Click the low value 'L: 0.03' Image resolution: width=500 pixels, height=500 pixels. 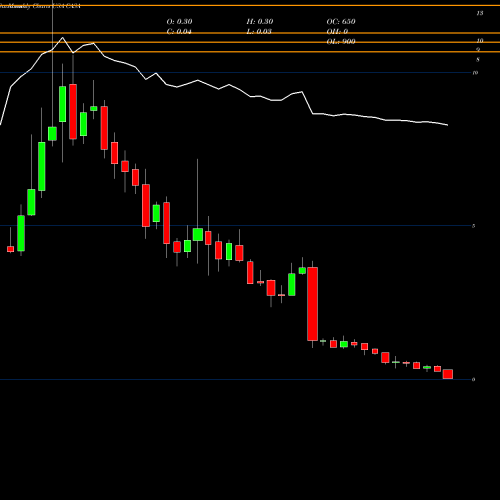[259, 32]
